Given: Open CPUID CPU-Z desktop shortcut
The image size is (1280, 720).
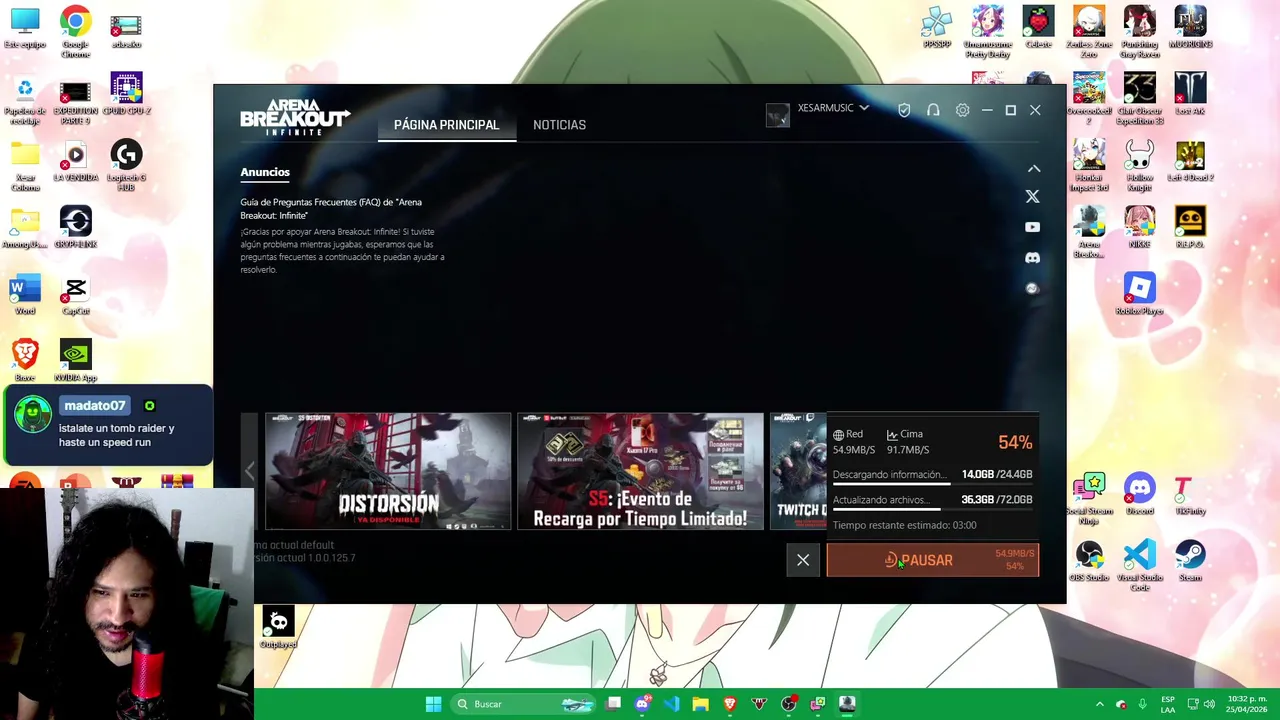Looking at the screenshot, I should coord(126,95).
